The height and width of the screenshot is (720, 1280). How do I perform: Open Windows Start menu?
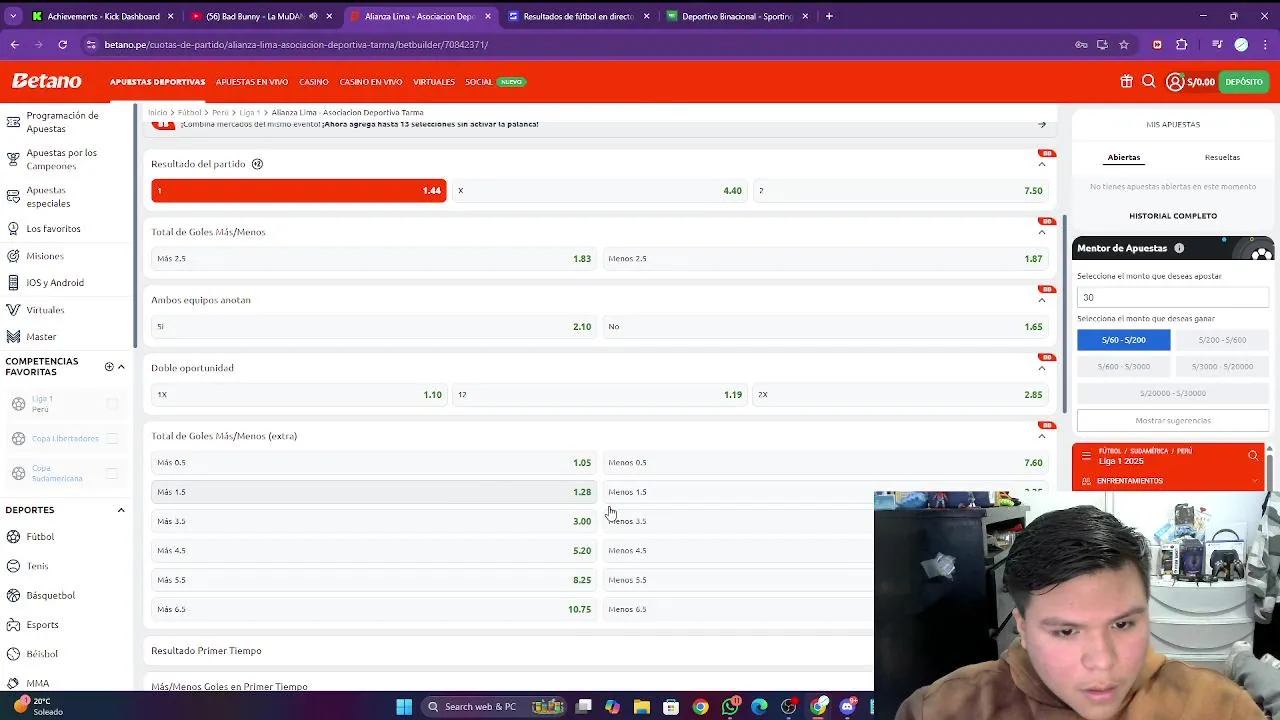coord(404,707)
